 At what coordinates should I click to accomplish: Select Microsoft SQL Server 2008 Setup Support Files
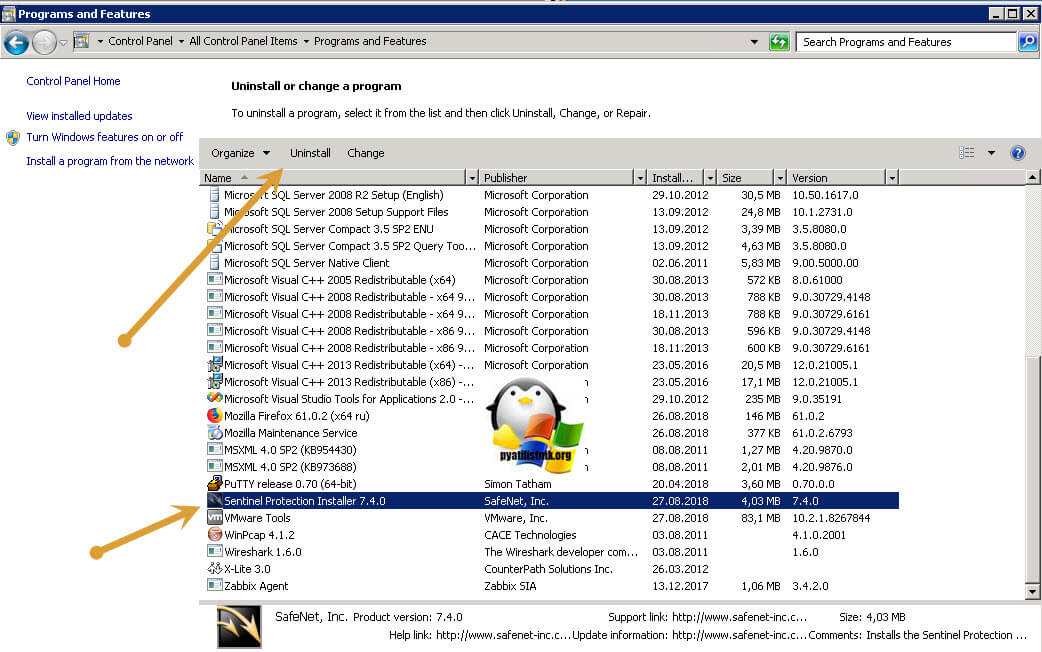(336, 212)
